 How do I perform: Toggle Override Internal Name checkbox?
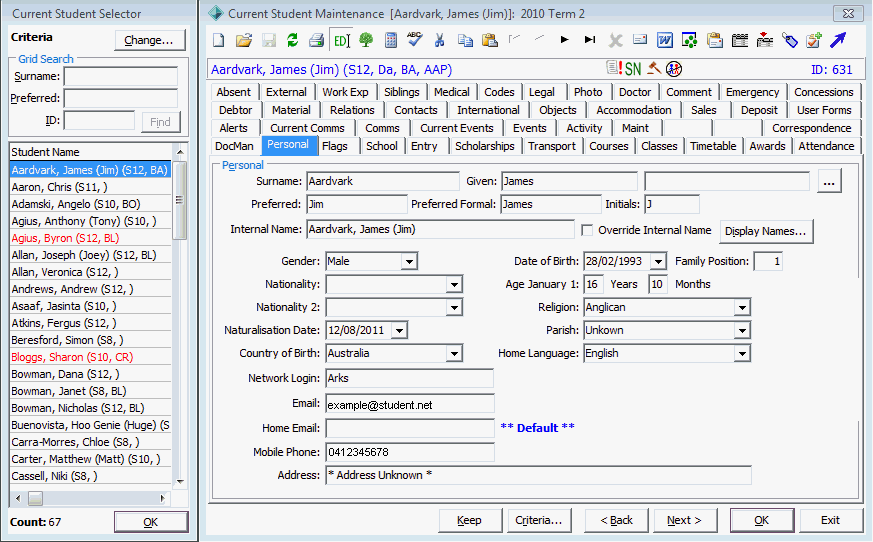[587, 230]
